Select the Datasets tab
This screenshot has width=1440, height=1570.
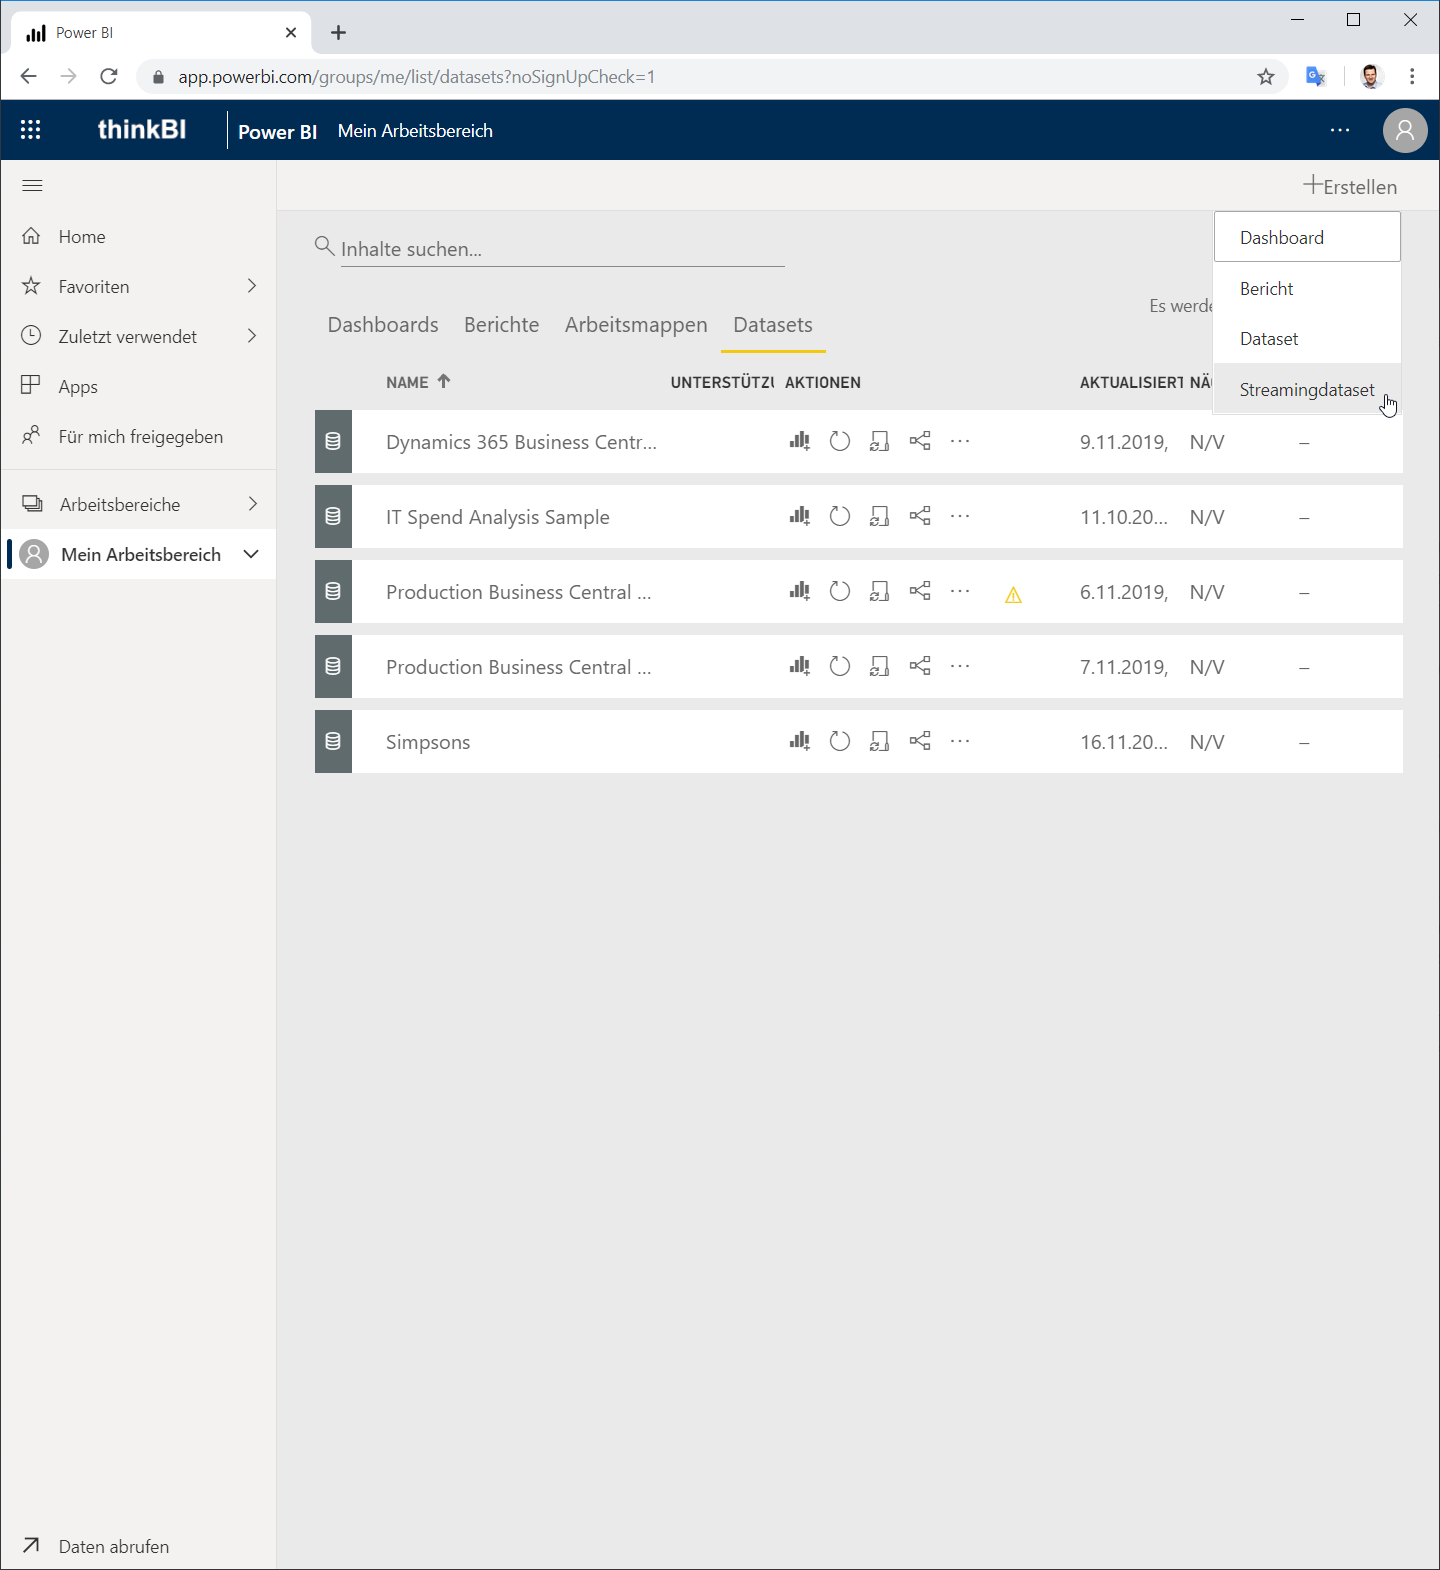[x=773, y=325]
